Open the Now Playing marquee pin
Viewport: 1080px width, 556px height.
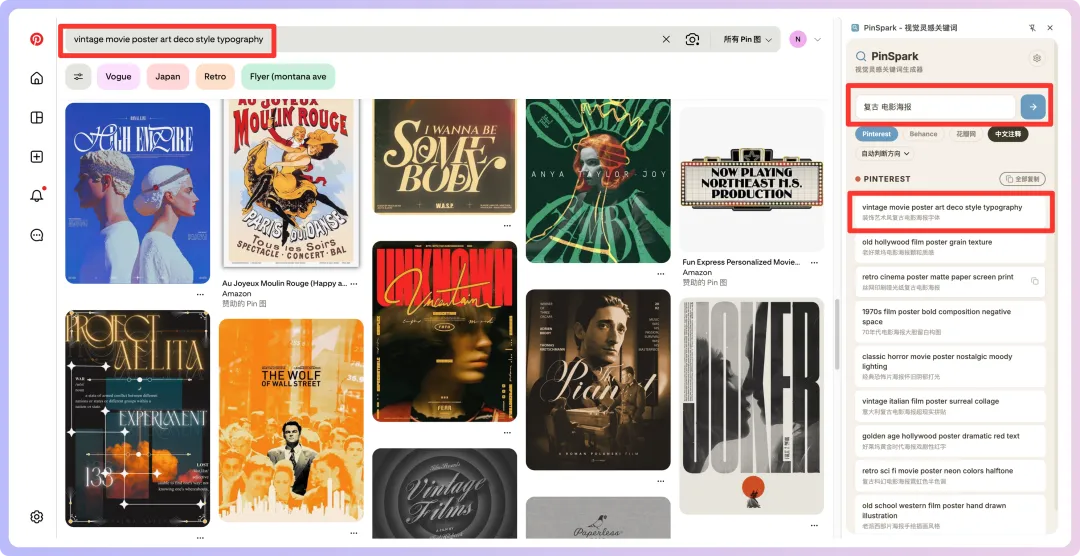[x=752, y=180]
